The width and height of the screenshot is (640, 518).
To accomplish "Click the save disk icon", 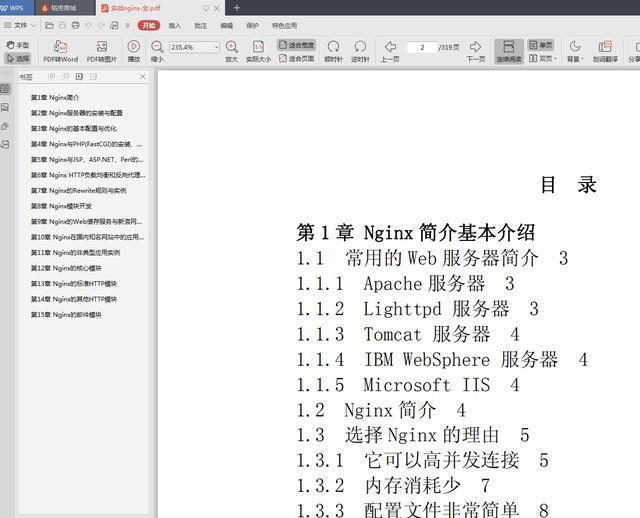I will tap(62, 25).
